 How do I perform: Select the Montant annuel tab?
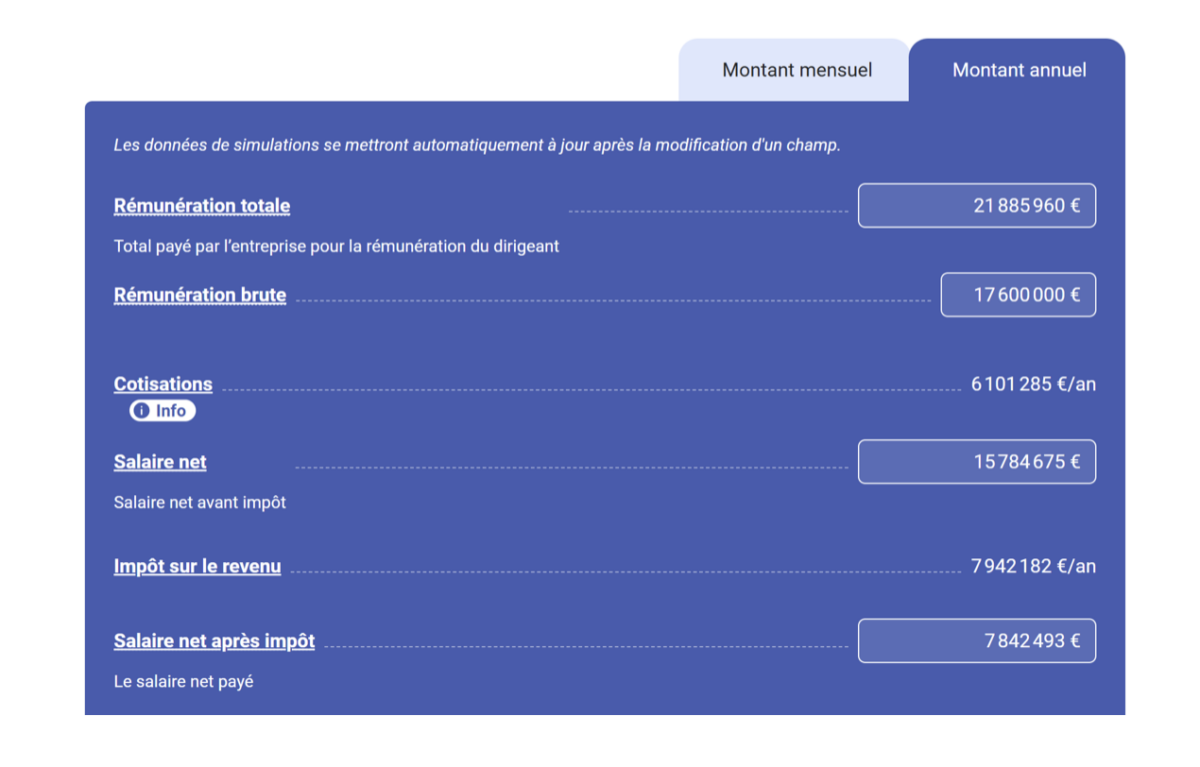(1019, 70)
